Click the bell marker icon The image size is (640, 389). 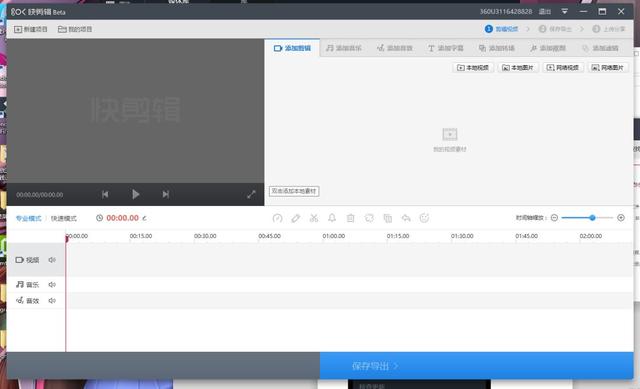[x=332, y=218]
